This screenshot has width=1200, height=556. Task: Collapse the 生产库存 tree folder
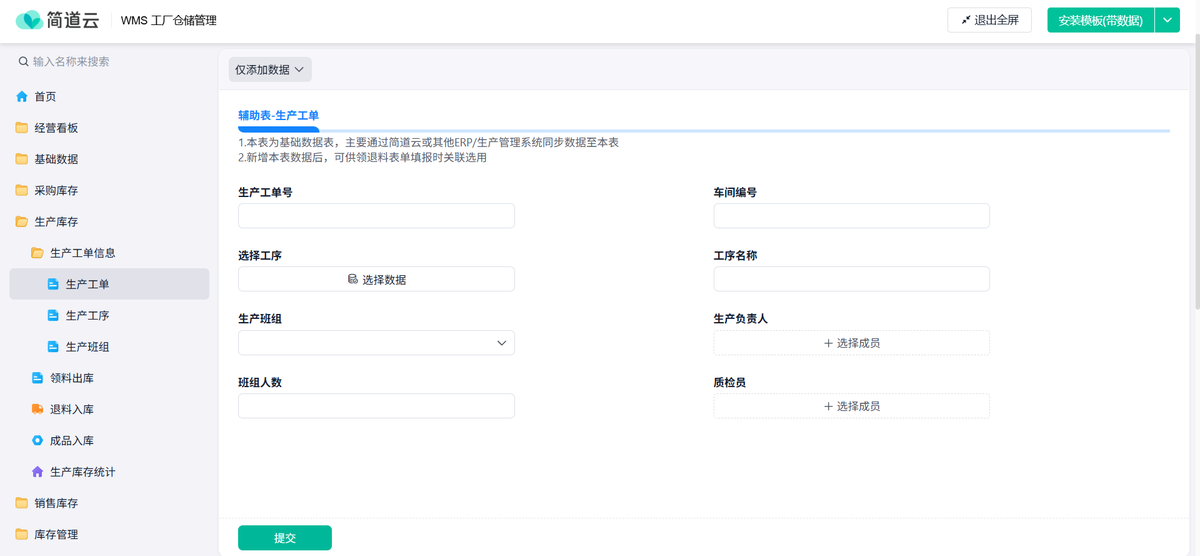[x=22, y=222]
